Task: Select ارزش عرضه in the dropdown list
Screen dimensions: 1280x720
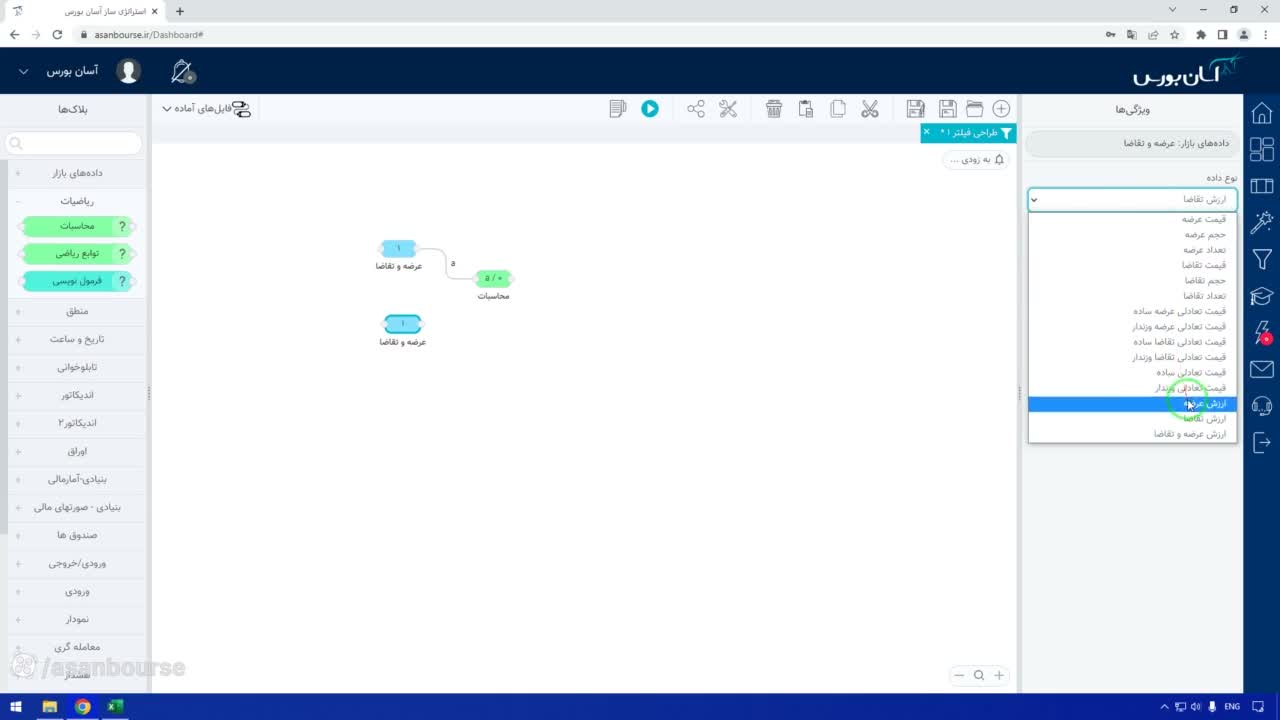Action: [1132, 404]
